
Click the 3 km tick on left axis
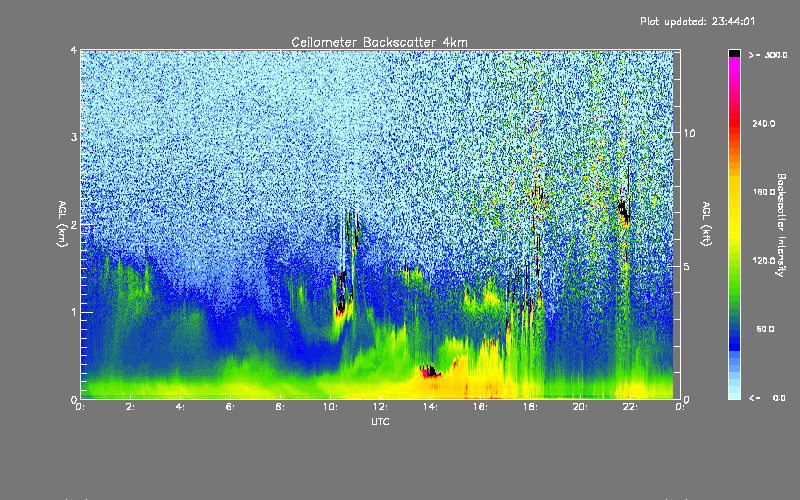pyautogui.click(x=74, y=137)
